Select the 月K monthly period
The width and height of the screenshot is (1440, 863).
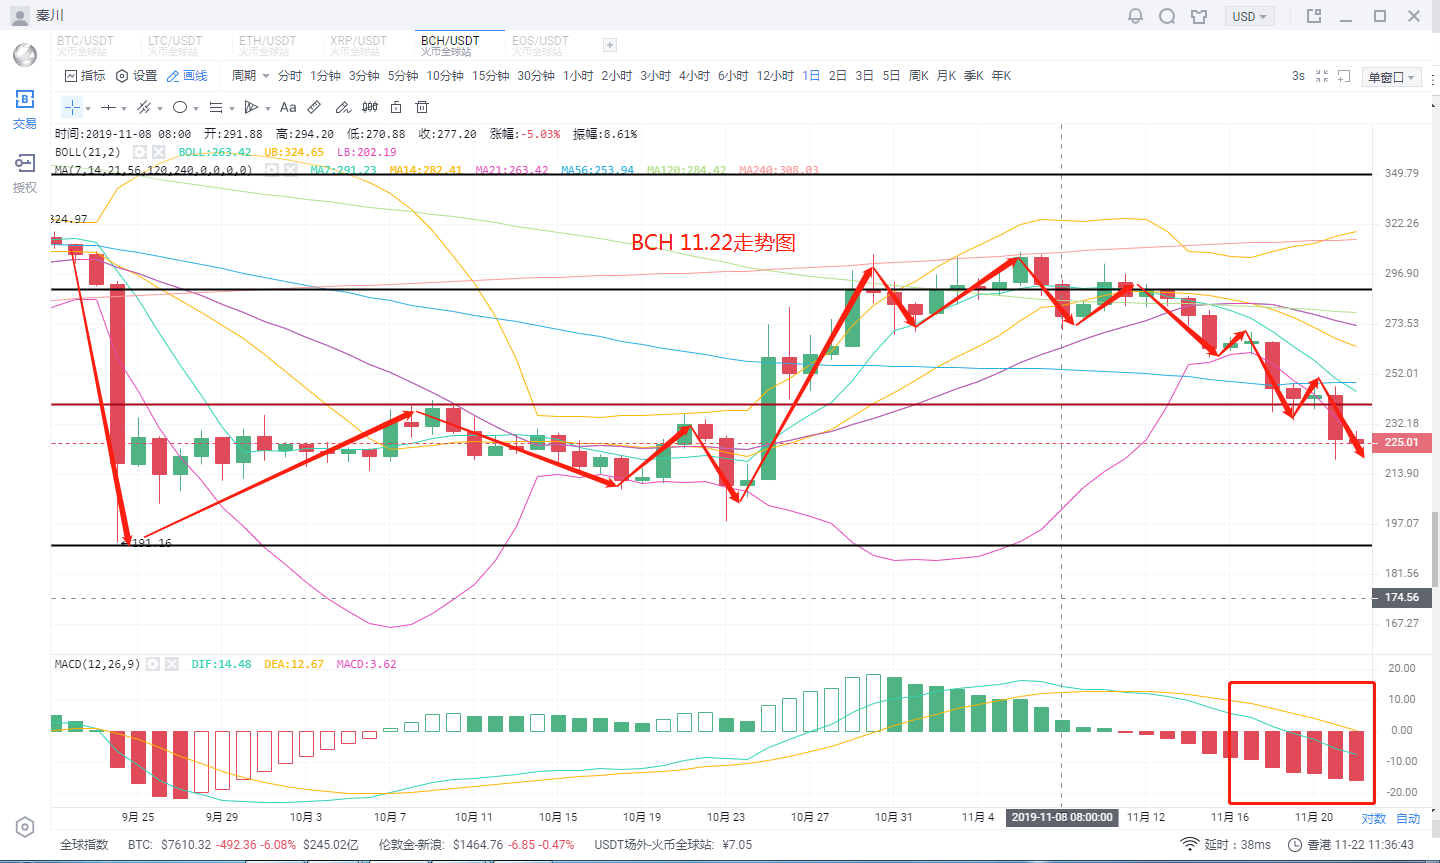946,76
